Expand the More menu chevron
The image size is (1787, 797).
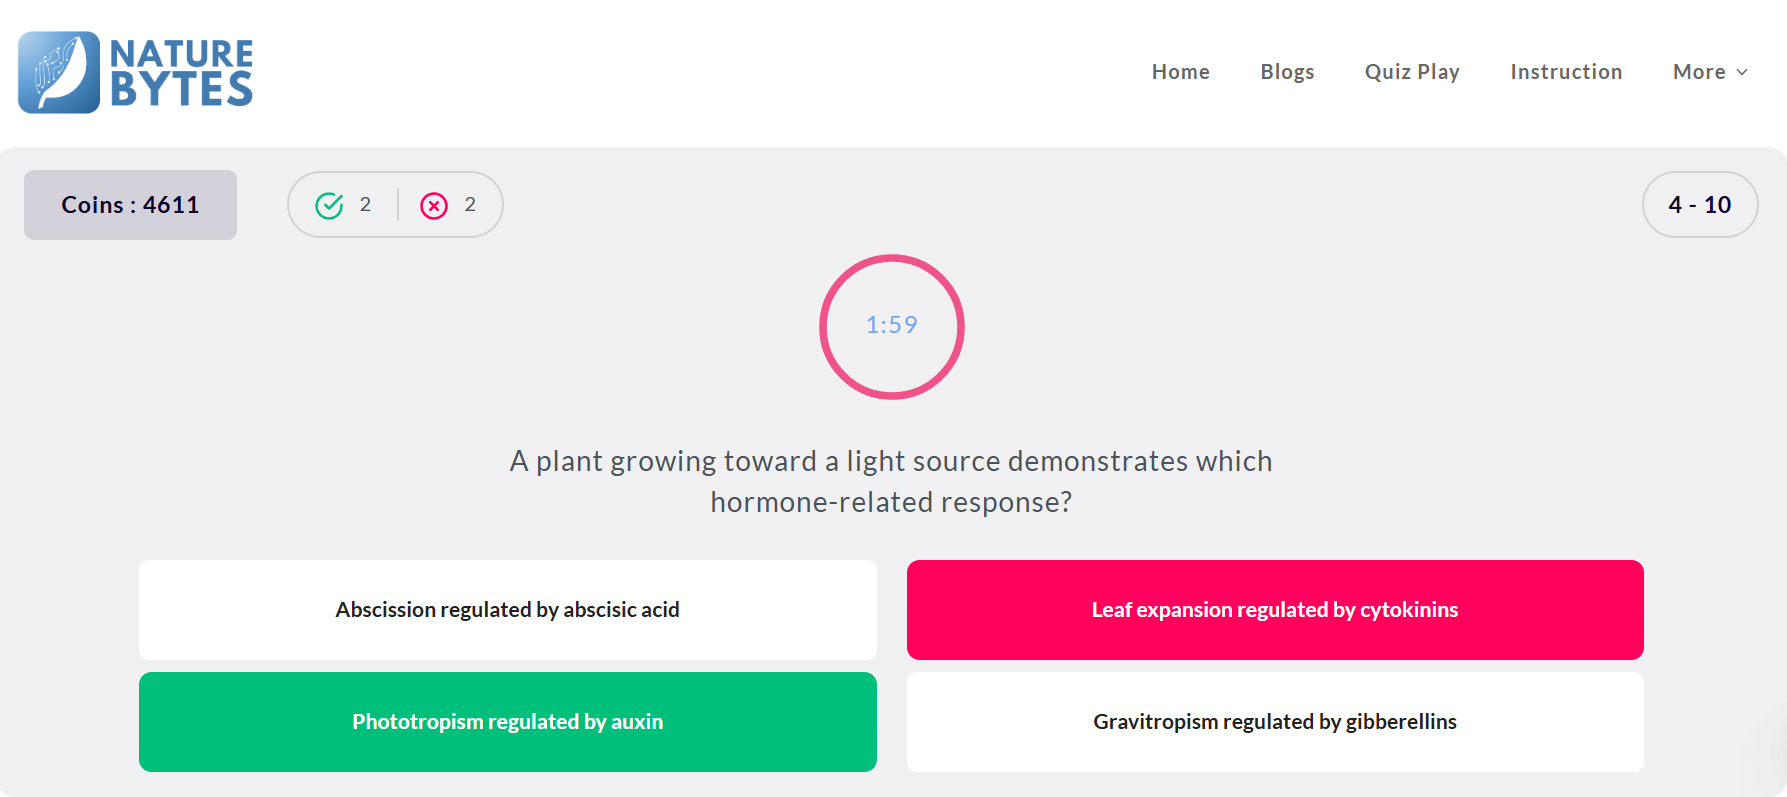[1742, 72]
